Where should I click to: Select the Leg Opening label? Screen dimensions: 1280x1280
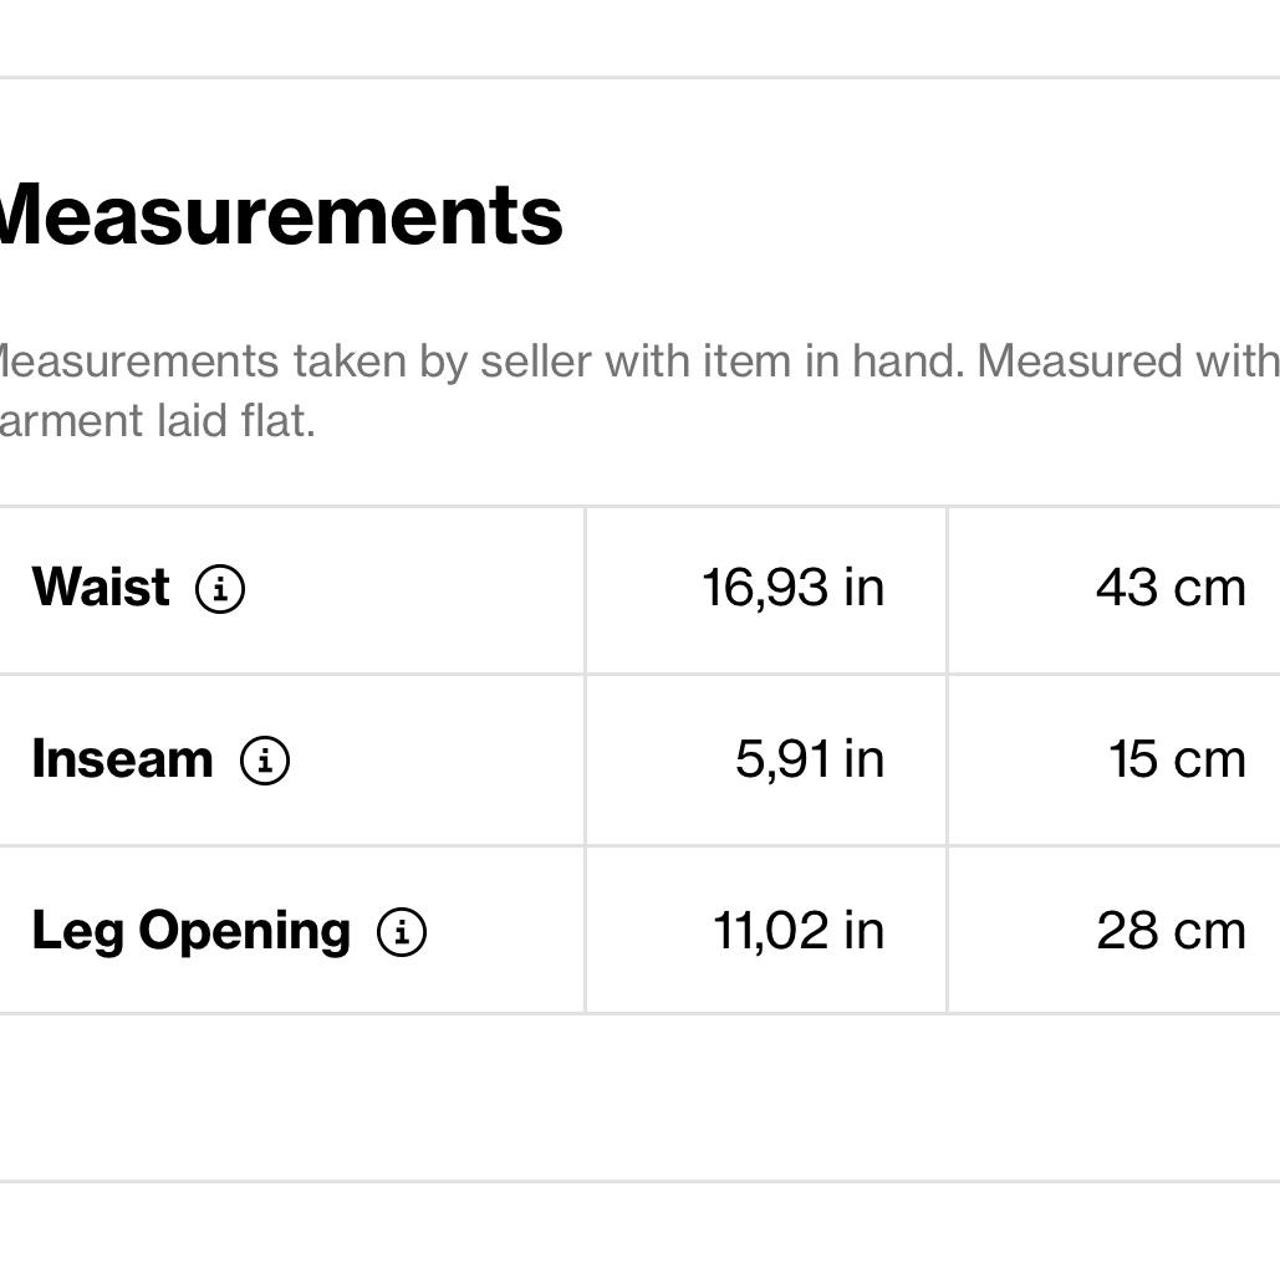coord(191,931)
